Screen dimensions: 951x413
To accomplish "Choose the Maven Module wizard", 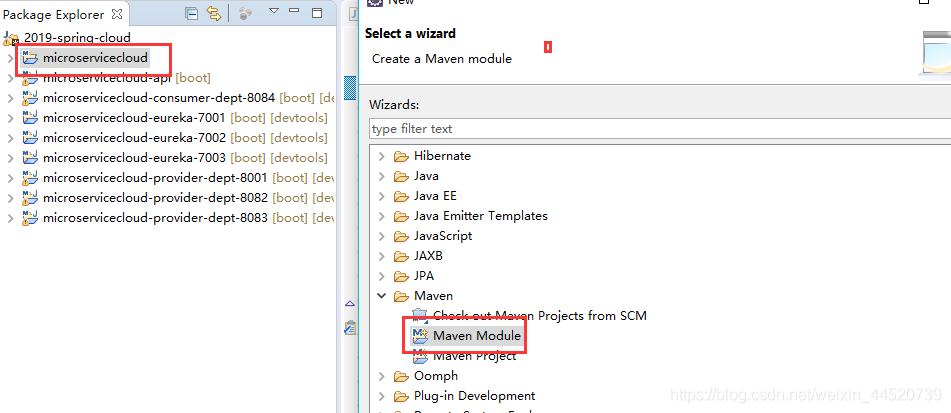I will click(x=477, y=335).
